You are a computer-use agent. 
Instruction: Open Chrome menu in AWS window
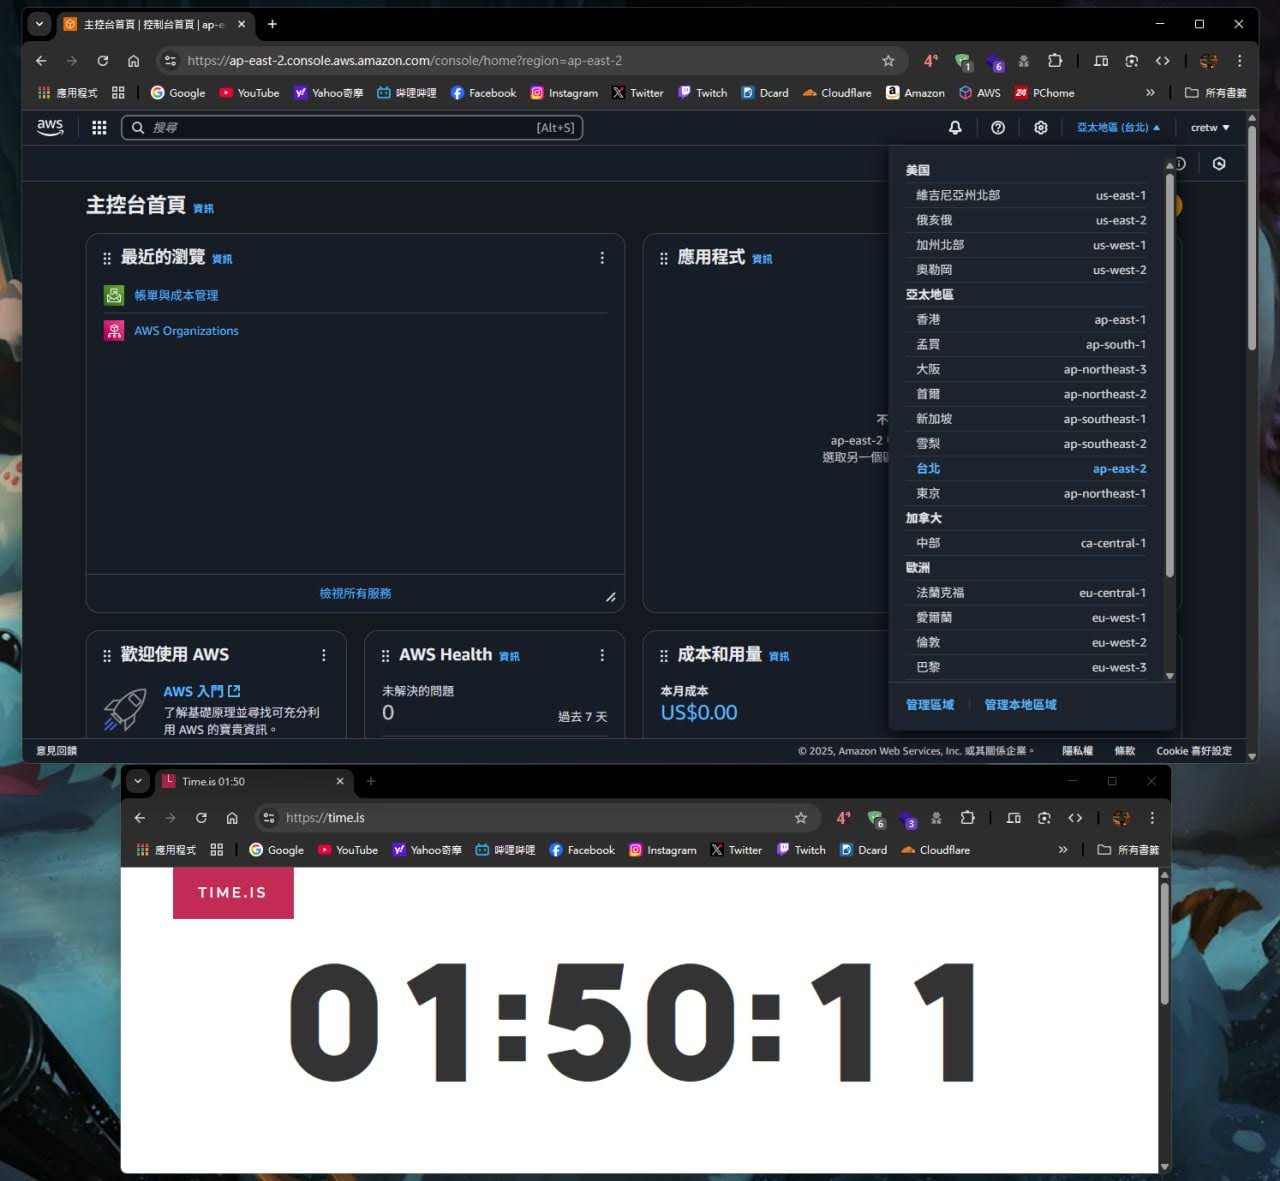(x=1239, y=61)
